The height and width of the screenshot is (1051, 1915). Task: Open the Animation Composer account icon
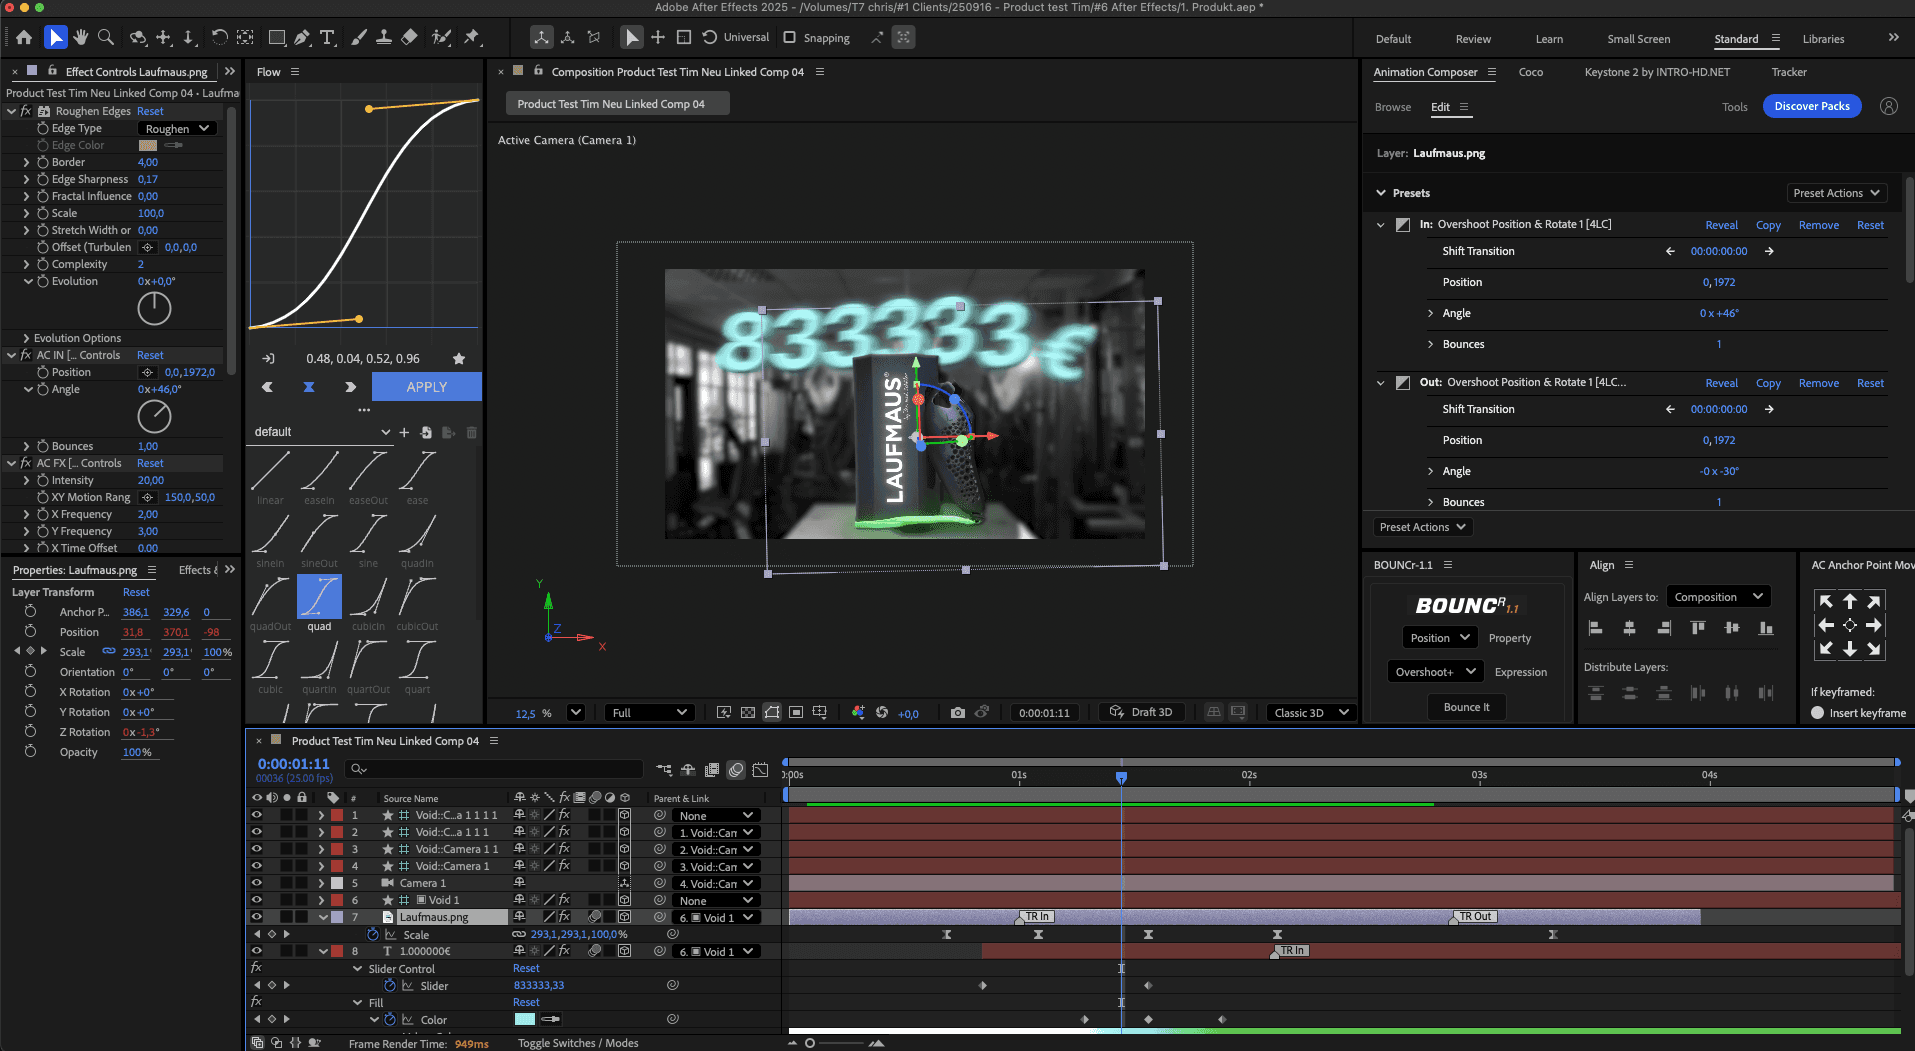[1889, 106]
